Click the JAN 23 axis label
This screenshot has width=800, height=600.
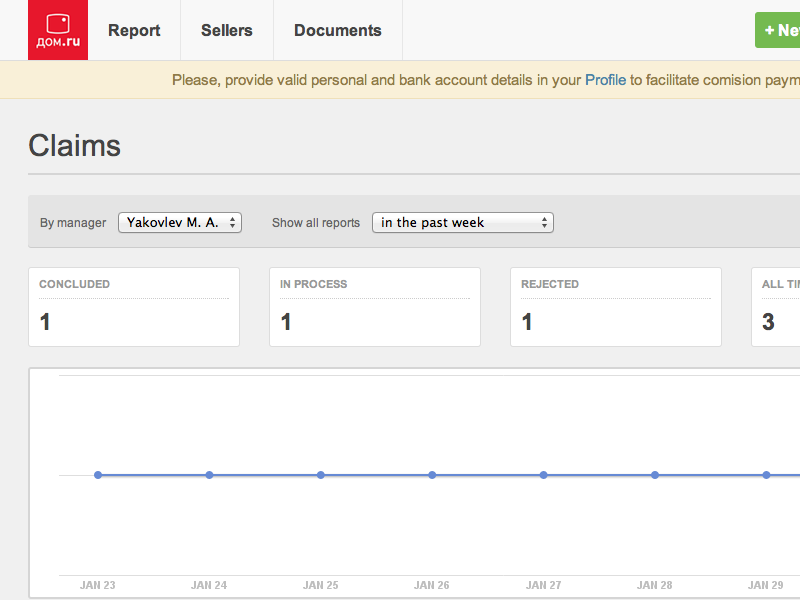coord(97,585)
